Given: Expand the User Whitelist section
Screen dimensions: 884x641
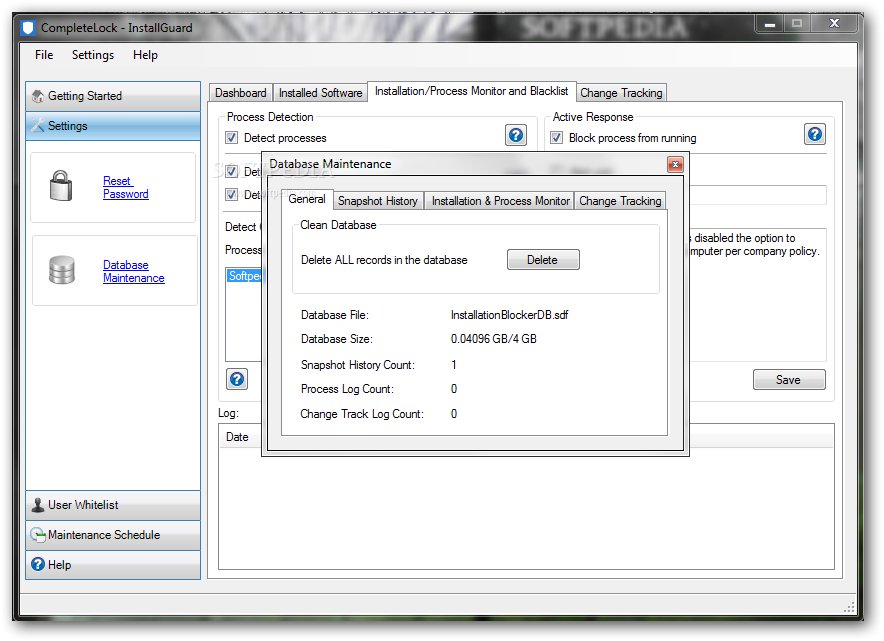Looking at the screenshot, I should (x=113, y=505).
